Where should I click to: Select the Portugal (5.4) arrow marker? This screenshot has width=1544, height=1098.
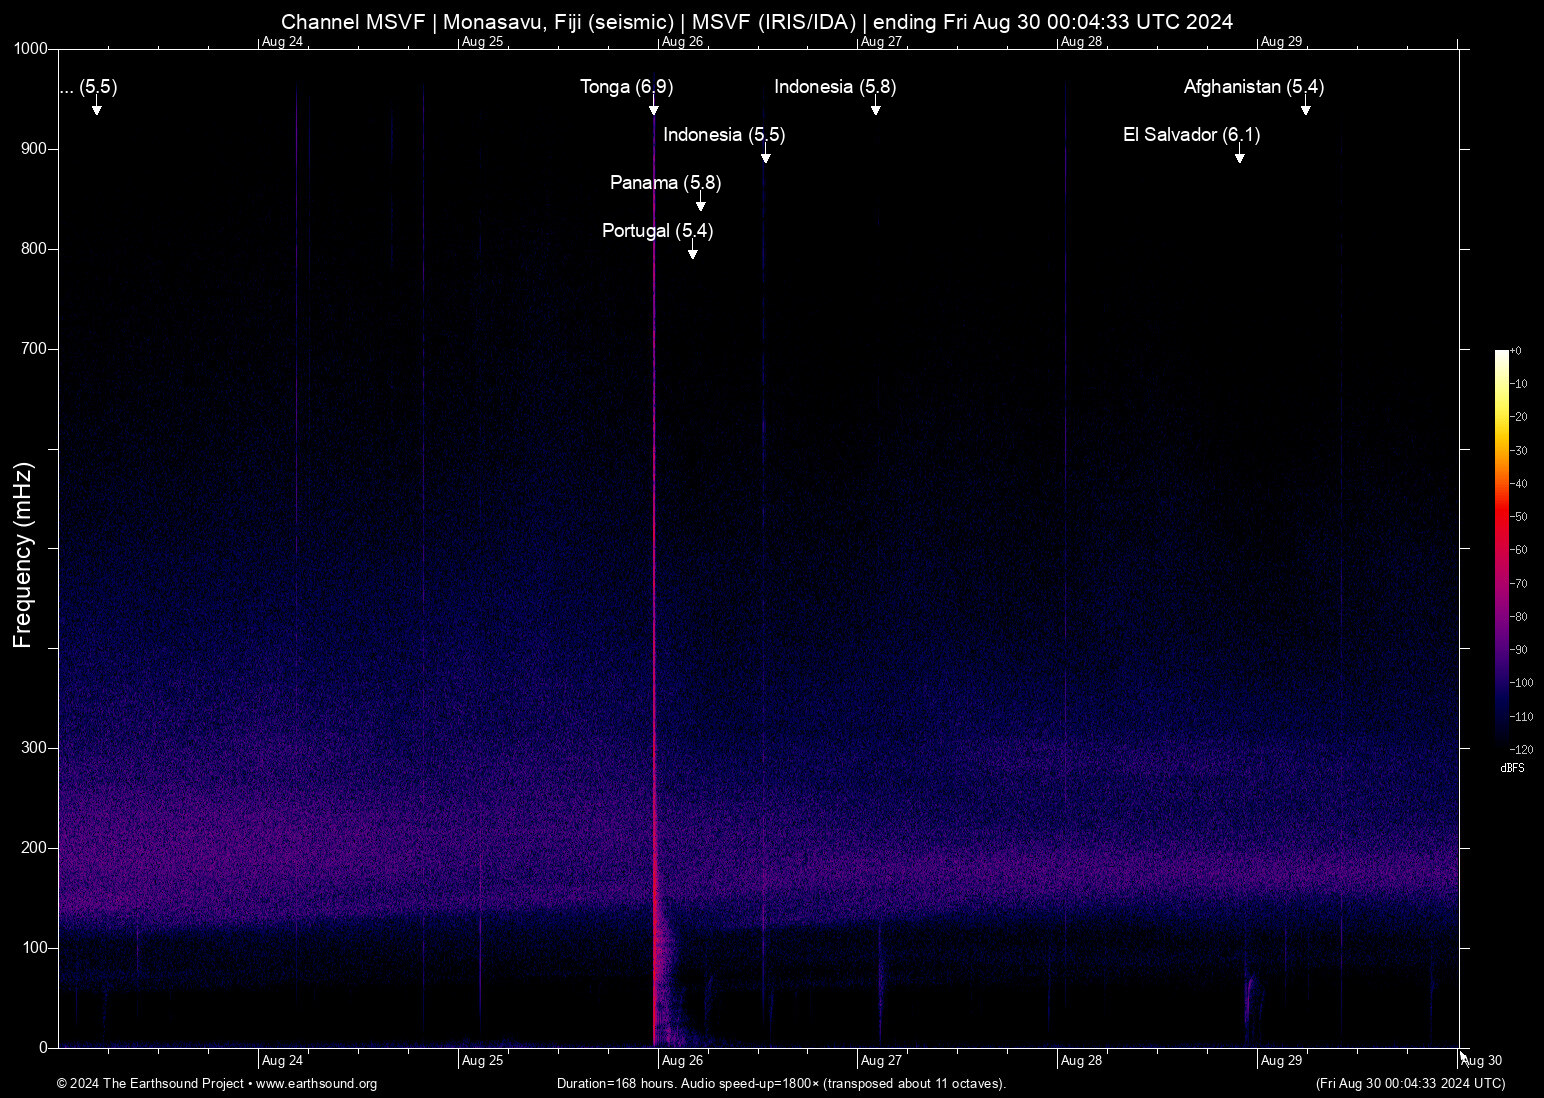click(692, 252)
